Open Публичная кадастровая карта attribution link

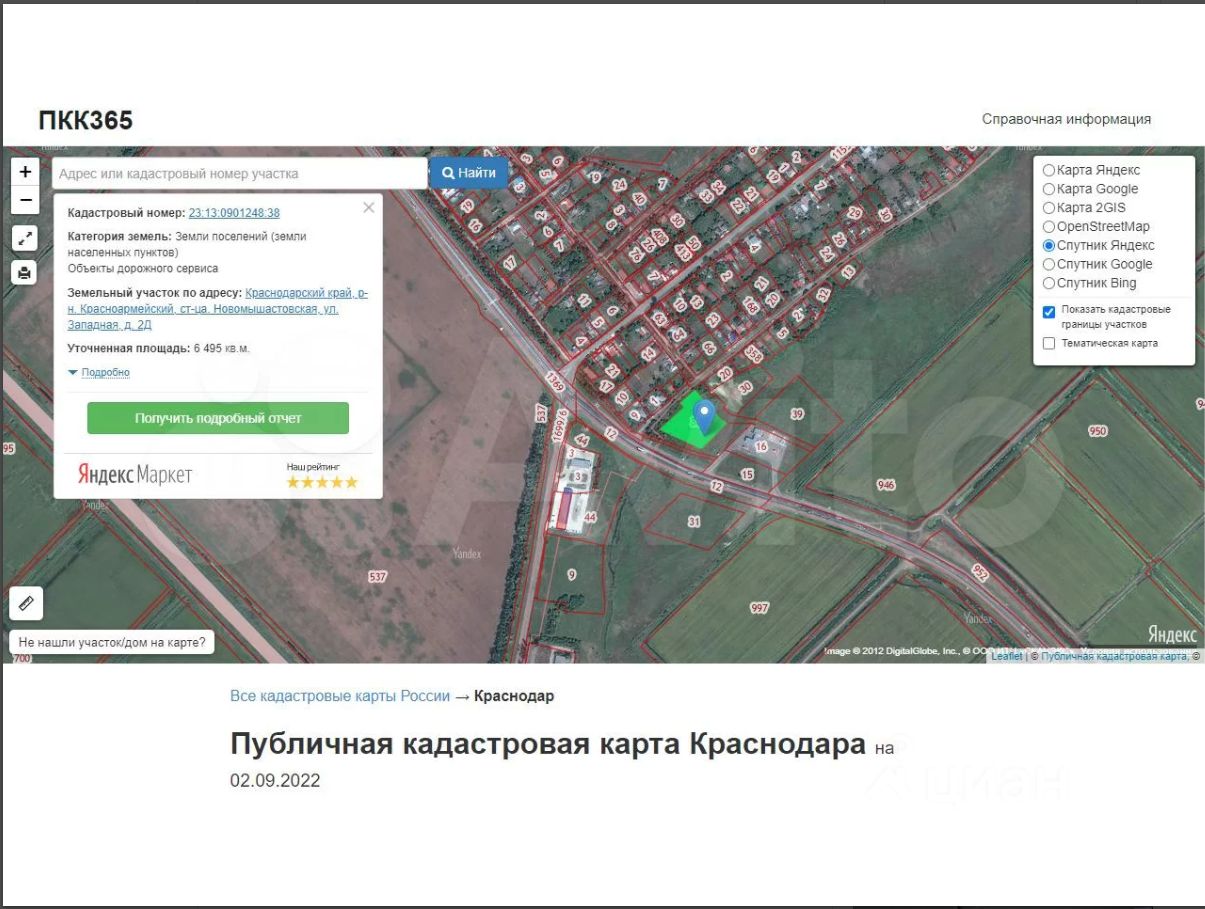(x=1114, y=656)
